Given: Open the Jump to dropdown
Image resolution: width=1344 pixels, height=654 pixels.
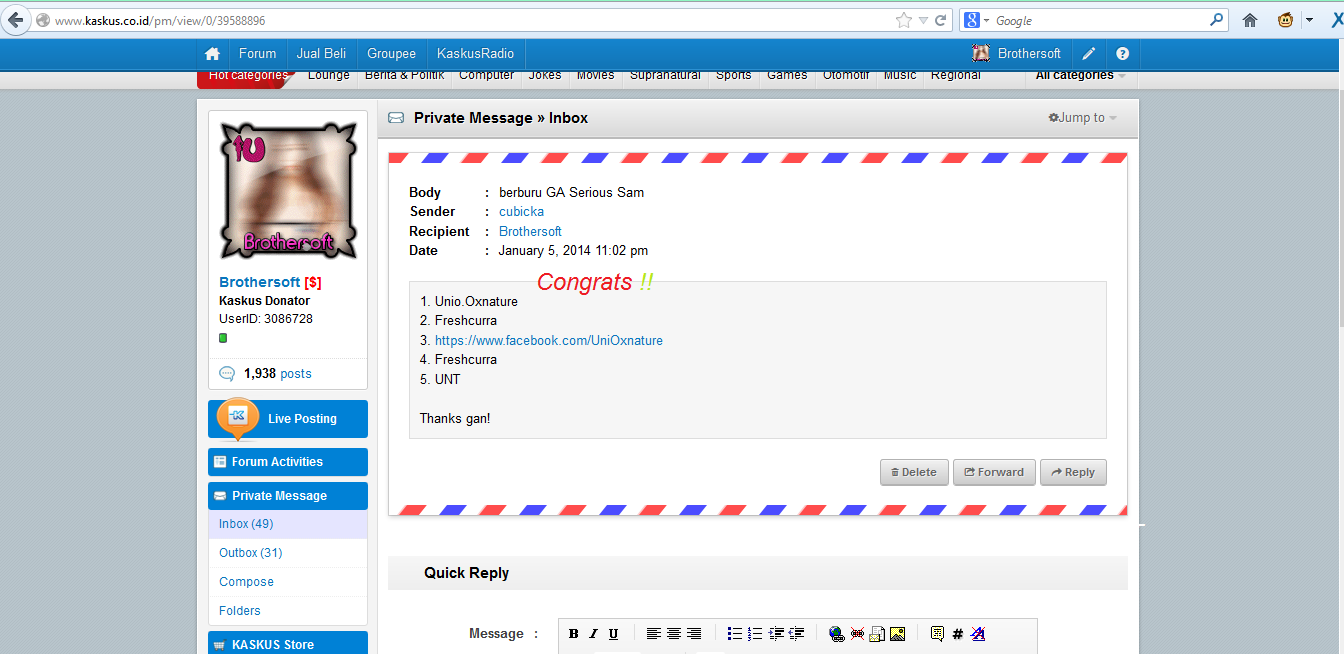Looking at the screenshot, I should (1083, 118).
